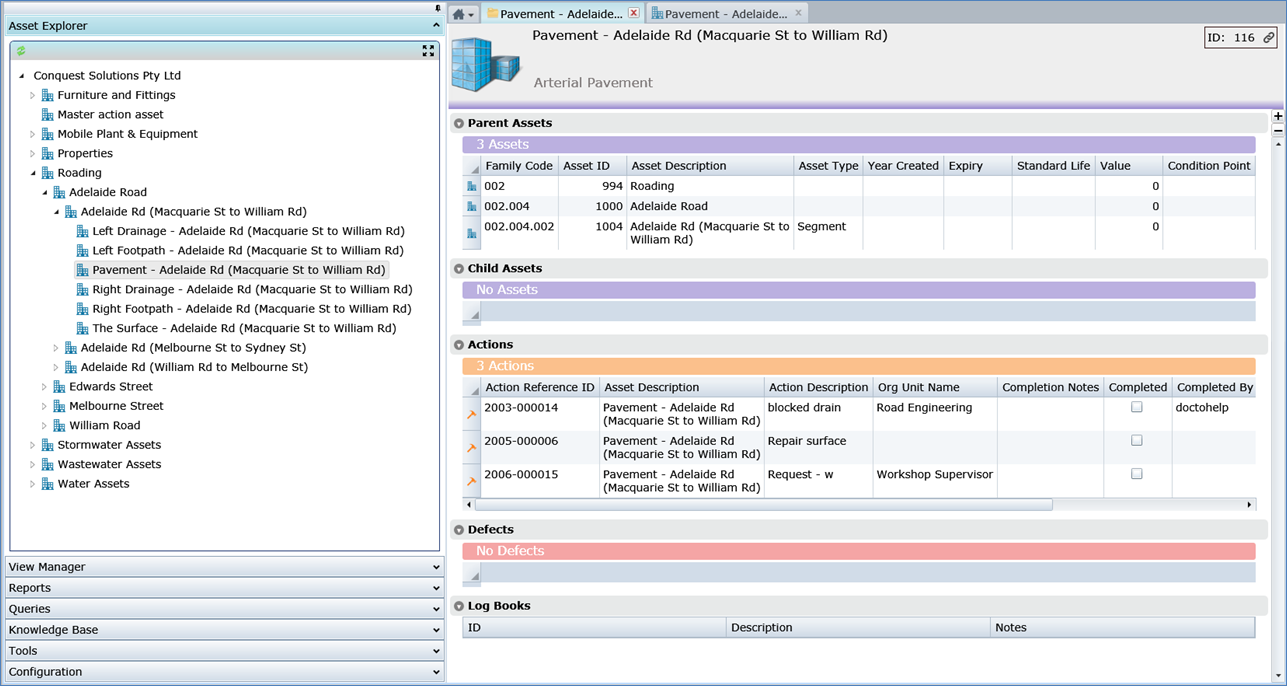Click the asset icon beside Wastewater Assets
This screenshot has height=686, width=1287.
tap(47, 464)
